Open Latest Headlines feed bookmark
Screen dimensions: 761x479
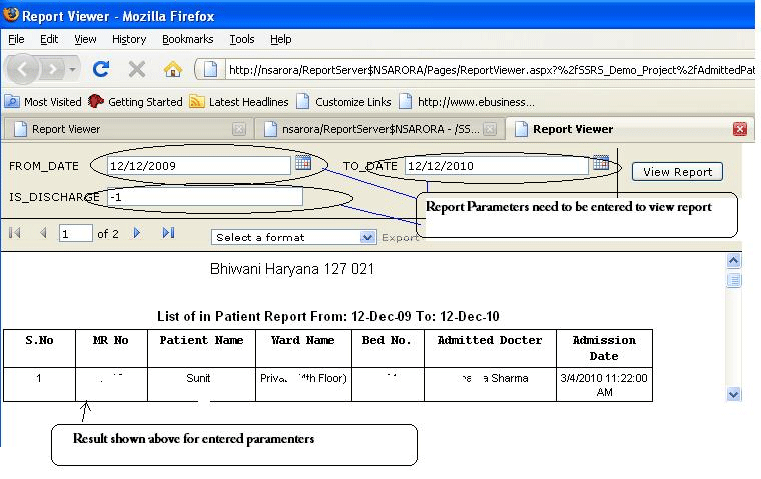239,102
